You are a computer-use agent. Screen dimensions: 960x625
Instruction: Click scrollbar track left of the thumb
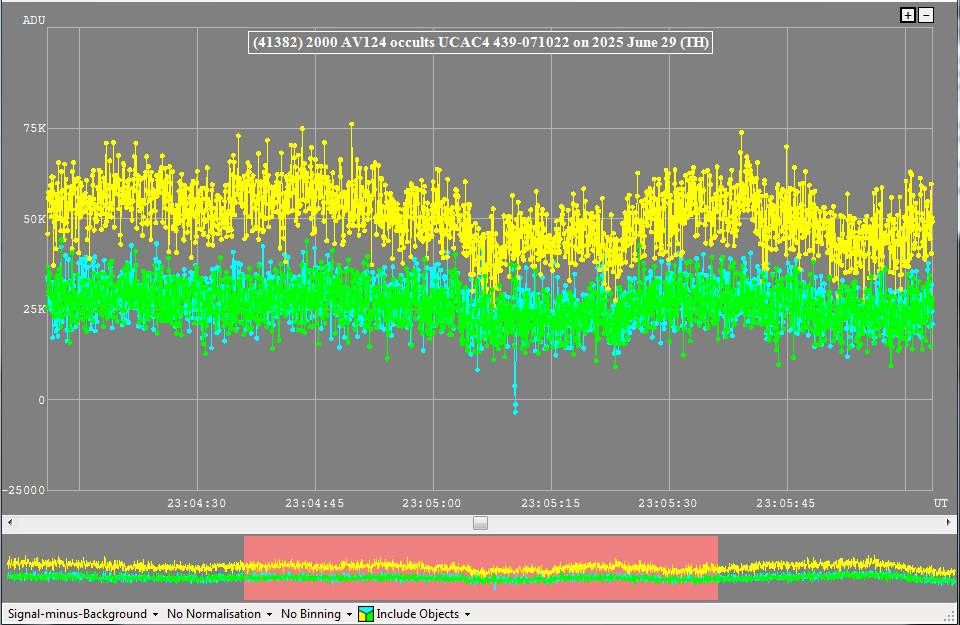click(x=240, y=523)
